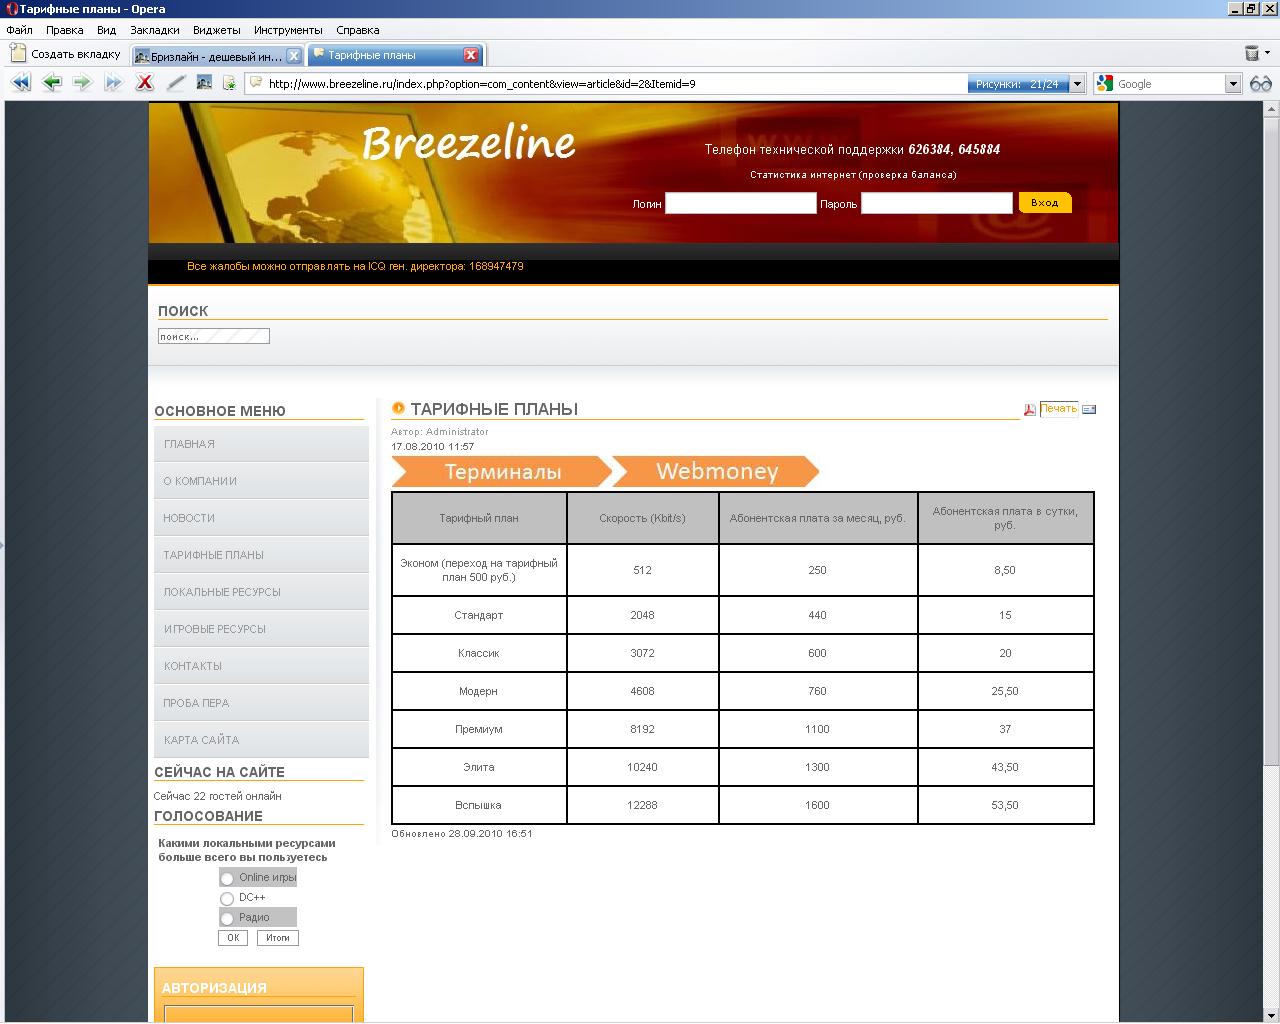Click the wand/pencil toolbar icon
Image resolution: width=1280 pixels, height=1024 pixels.
coord(176,83)
